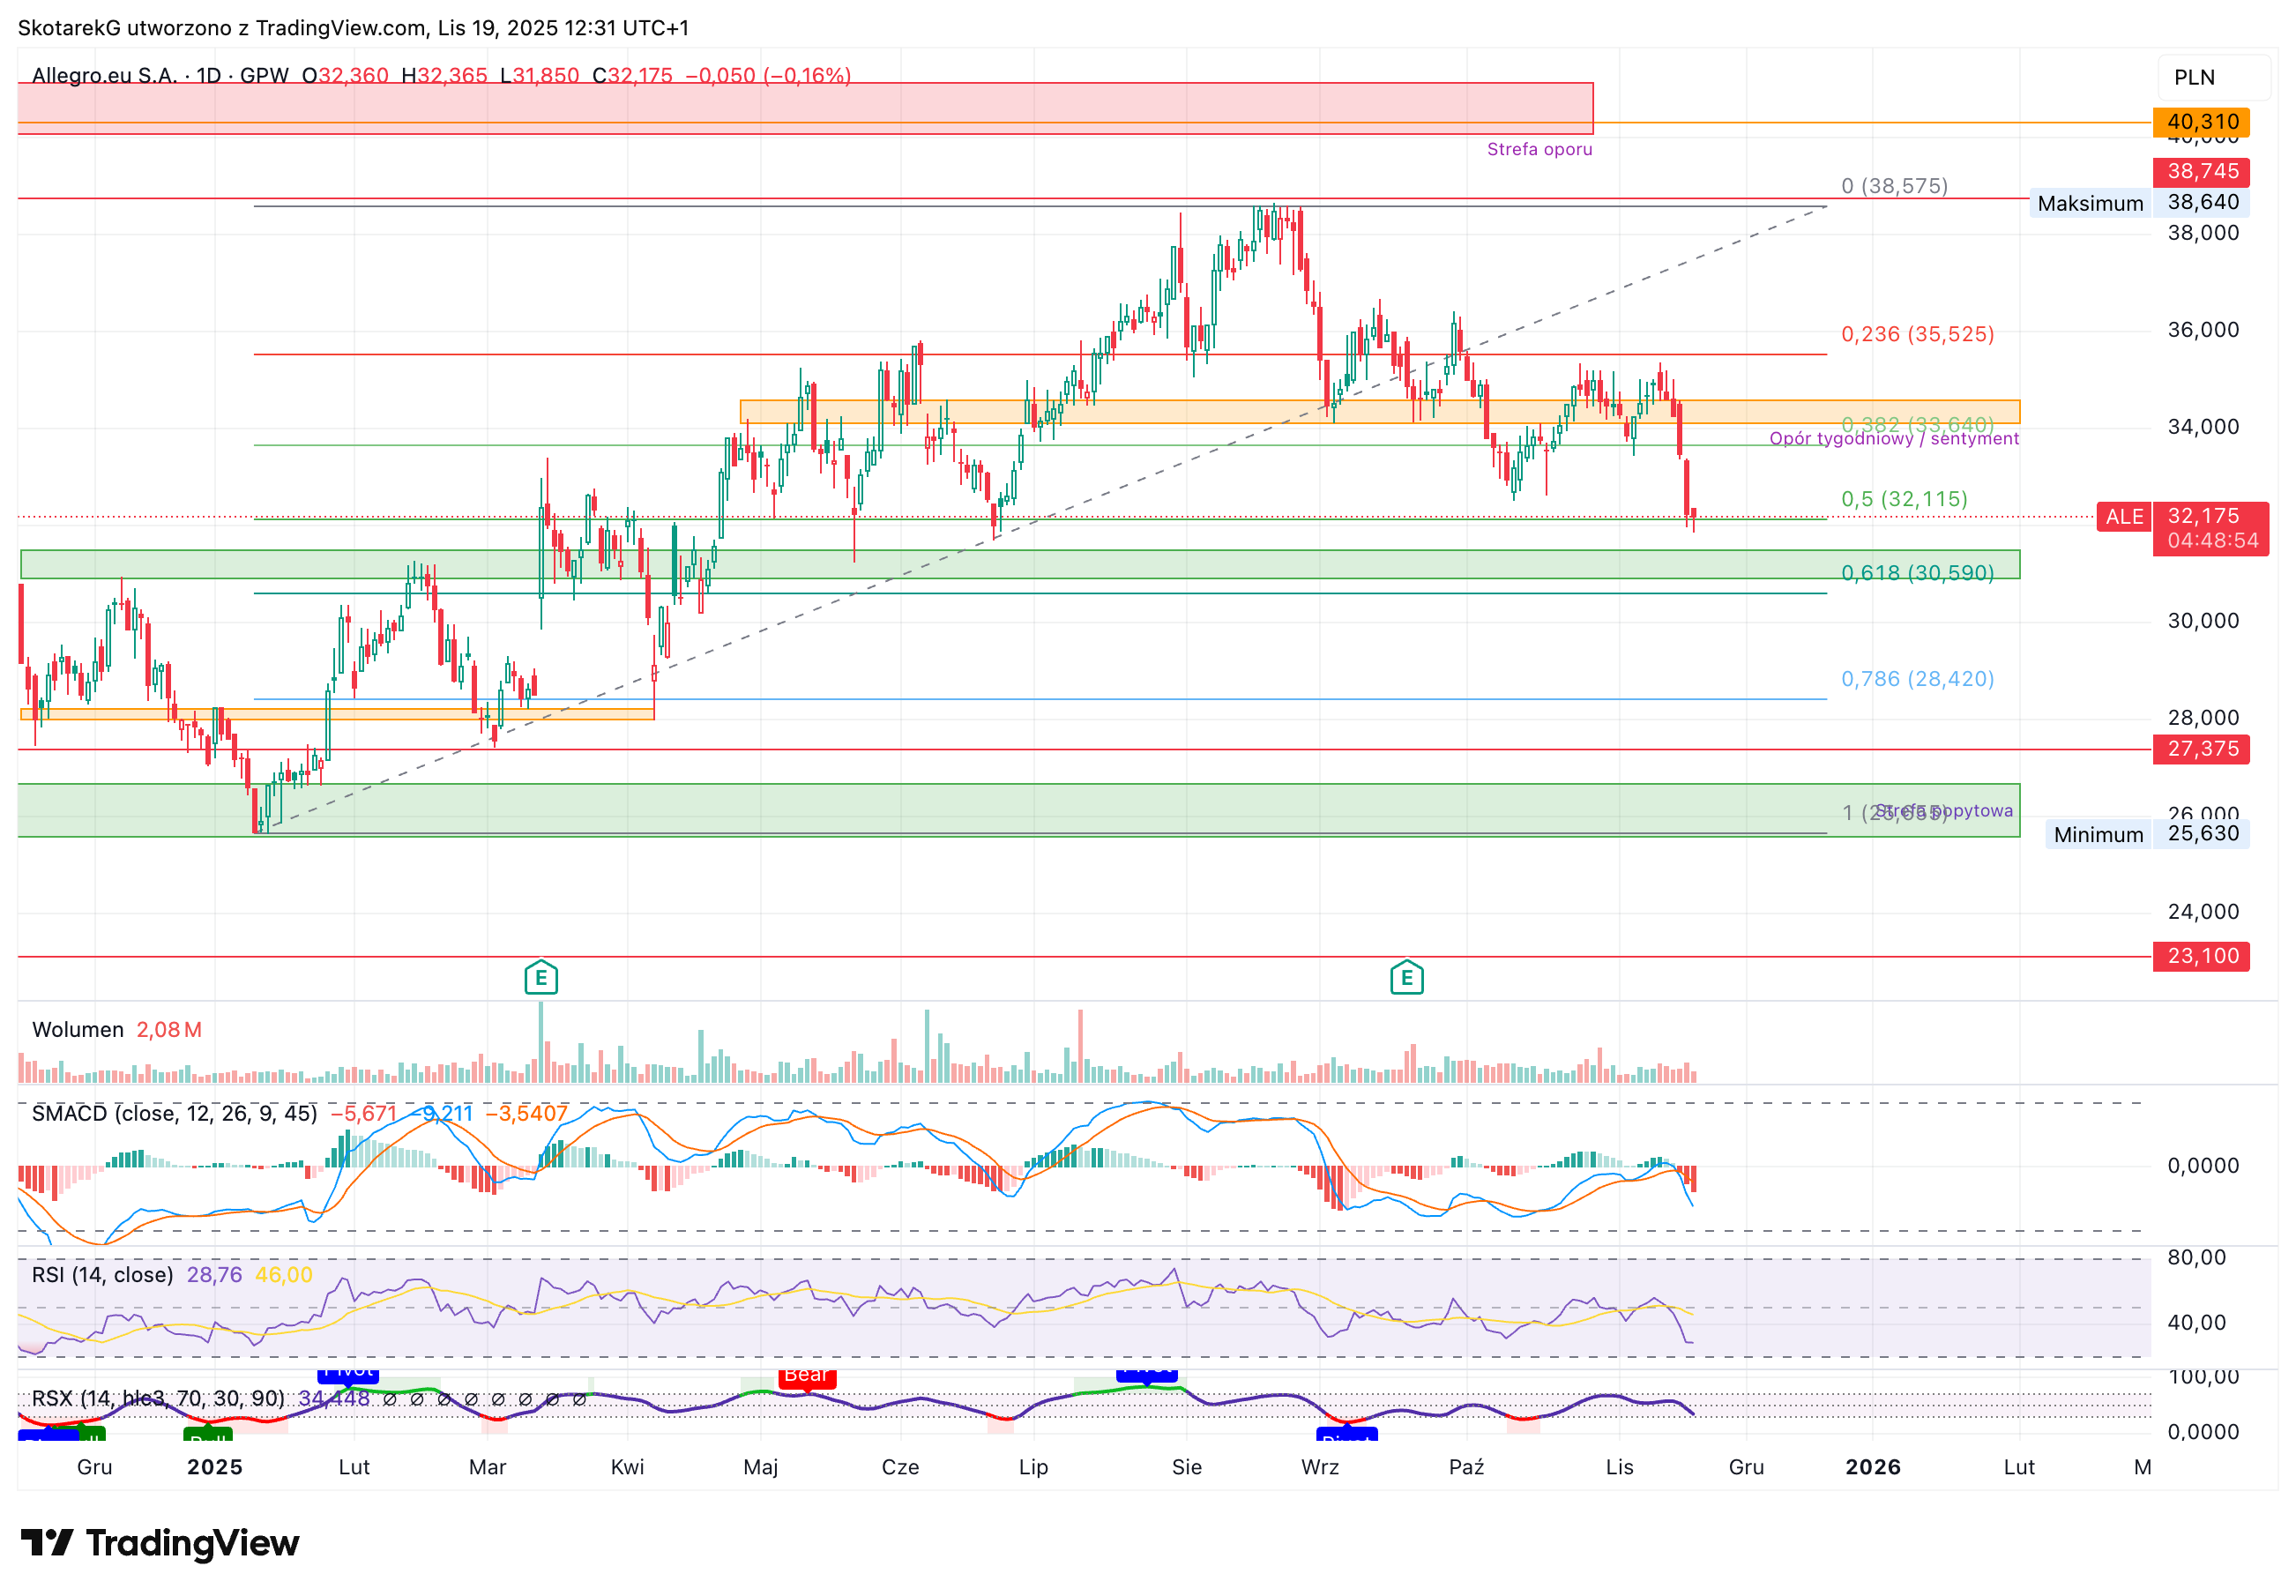Click the Strefa popytowa annotation text
This screenshot has height=1596, width=2296.
click(1942, 810)
